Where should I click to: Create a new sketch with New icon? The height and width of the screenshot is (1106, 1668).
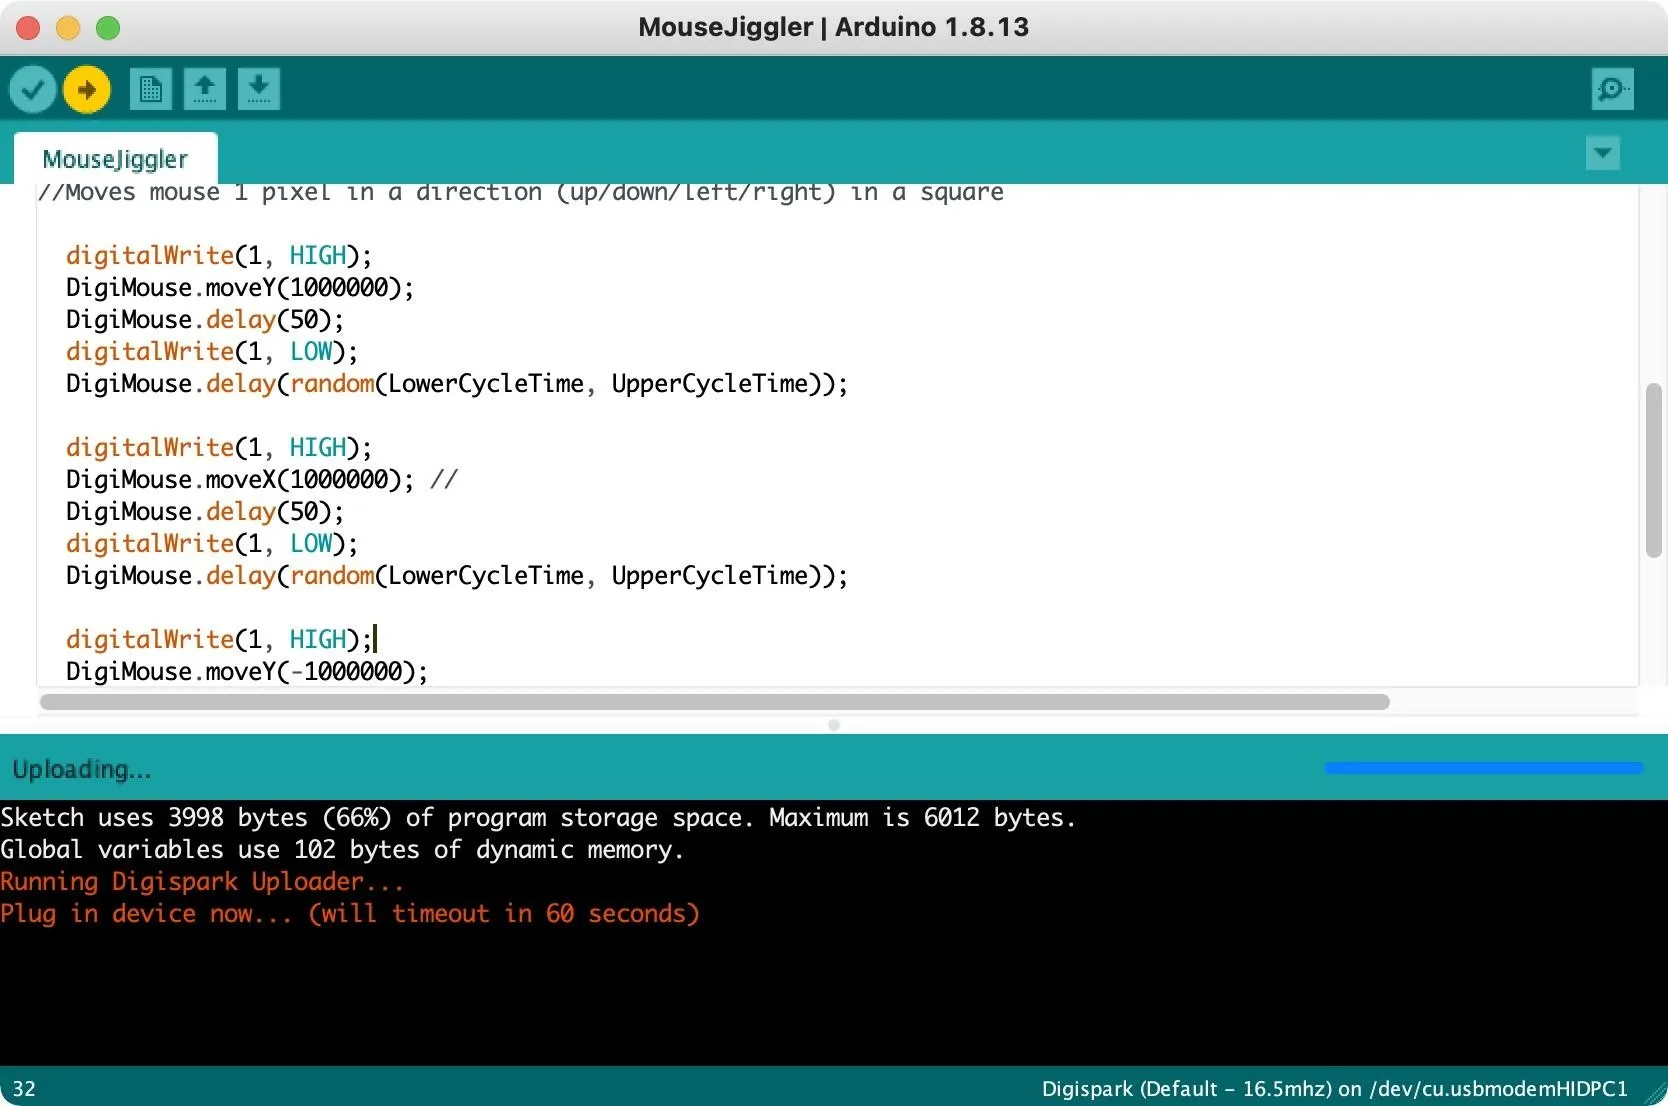click(x=151, y=89)
